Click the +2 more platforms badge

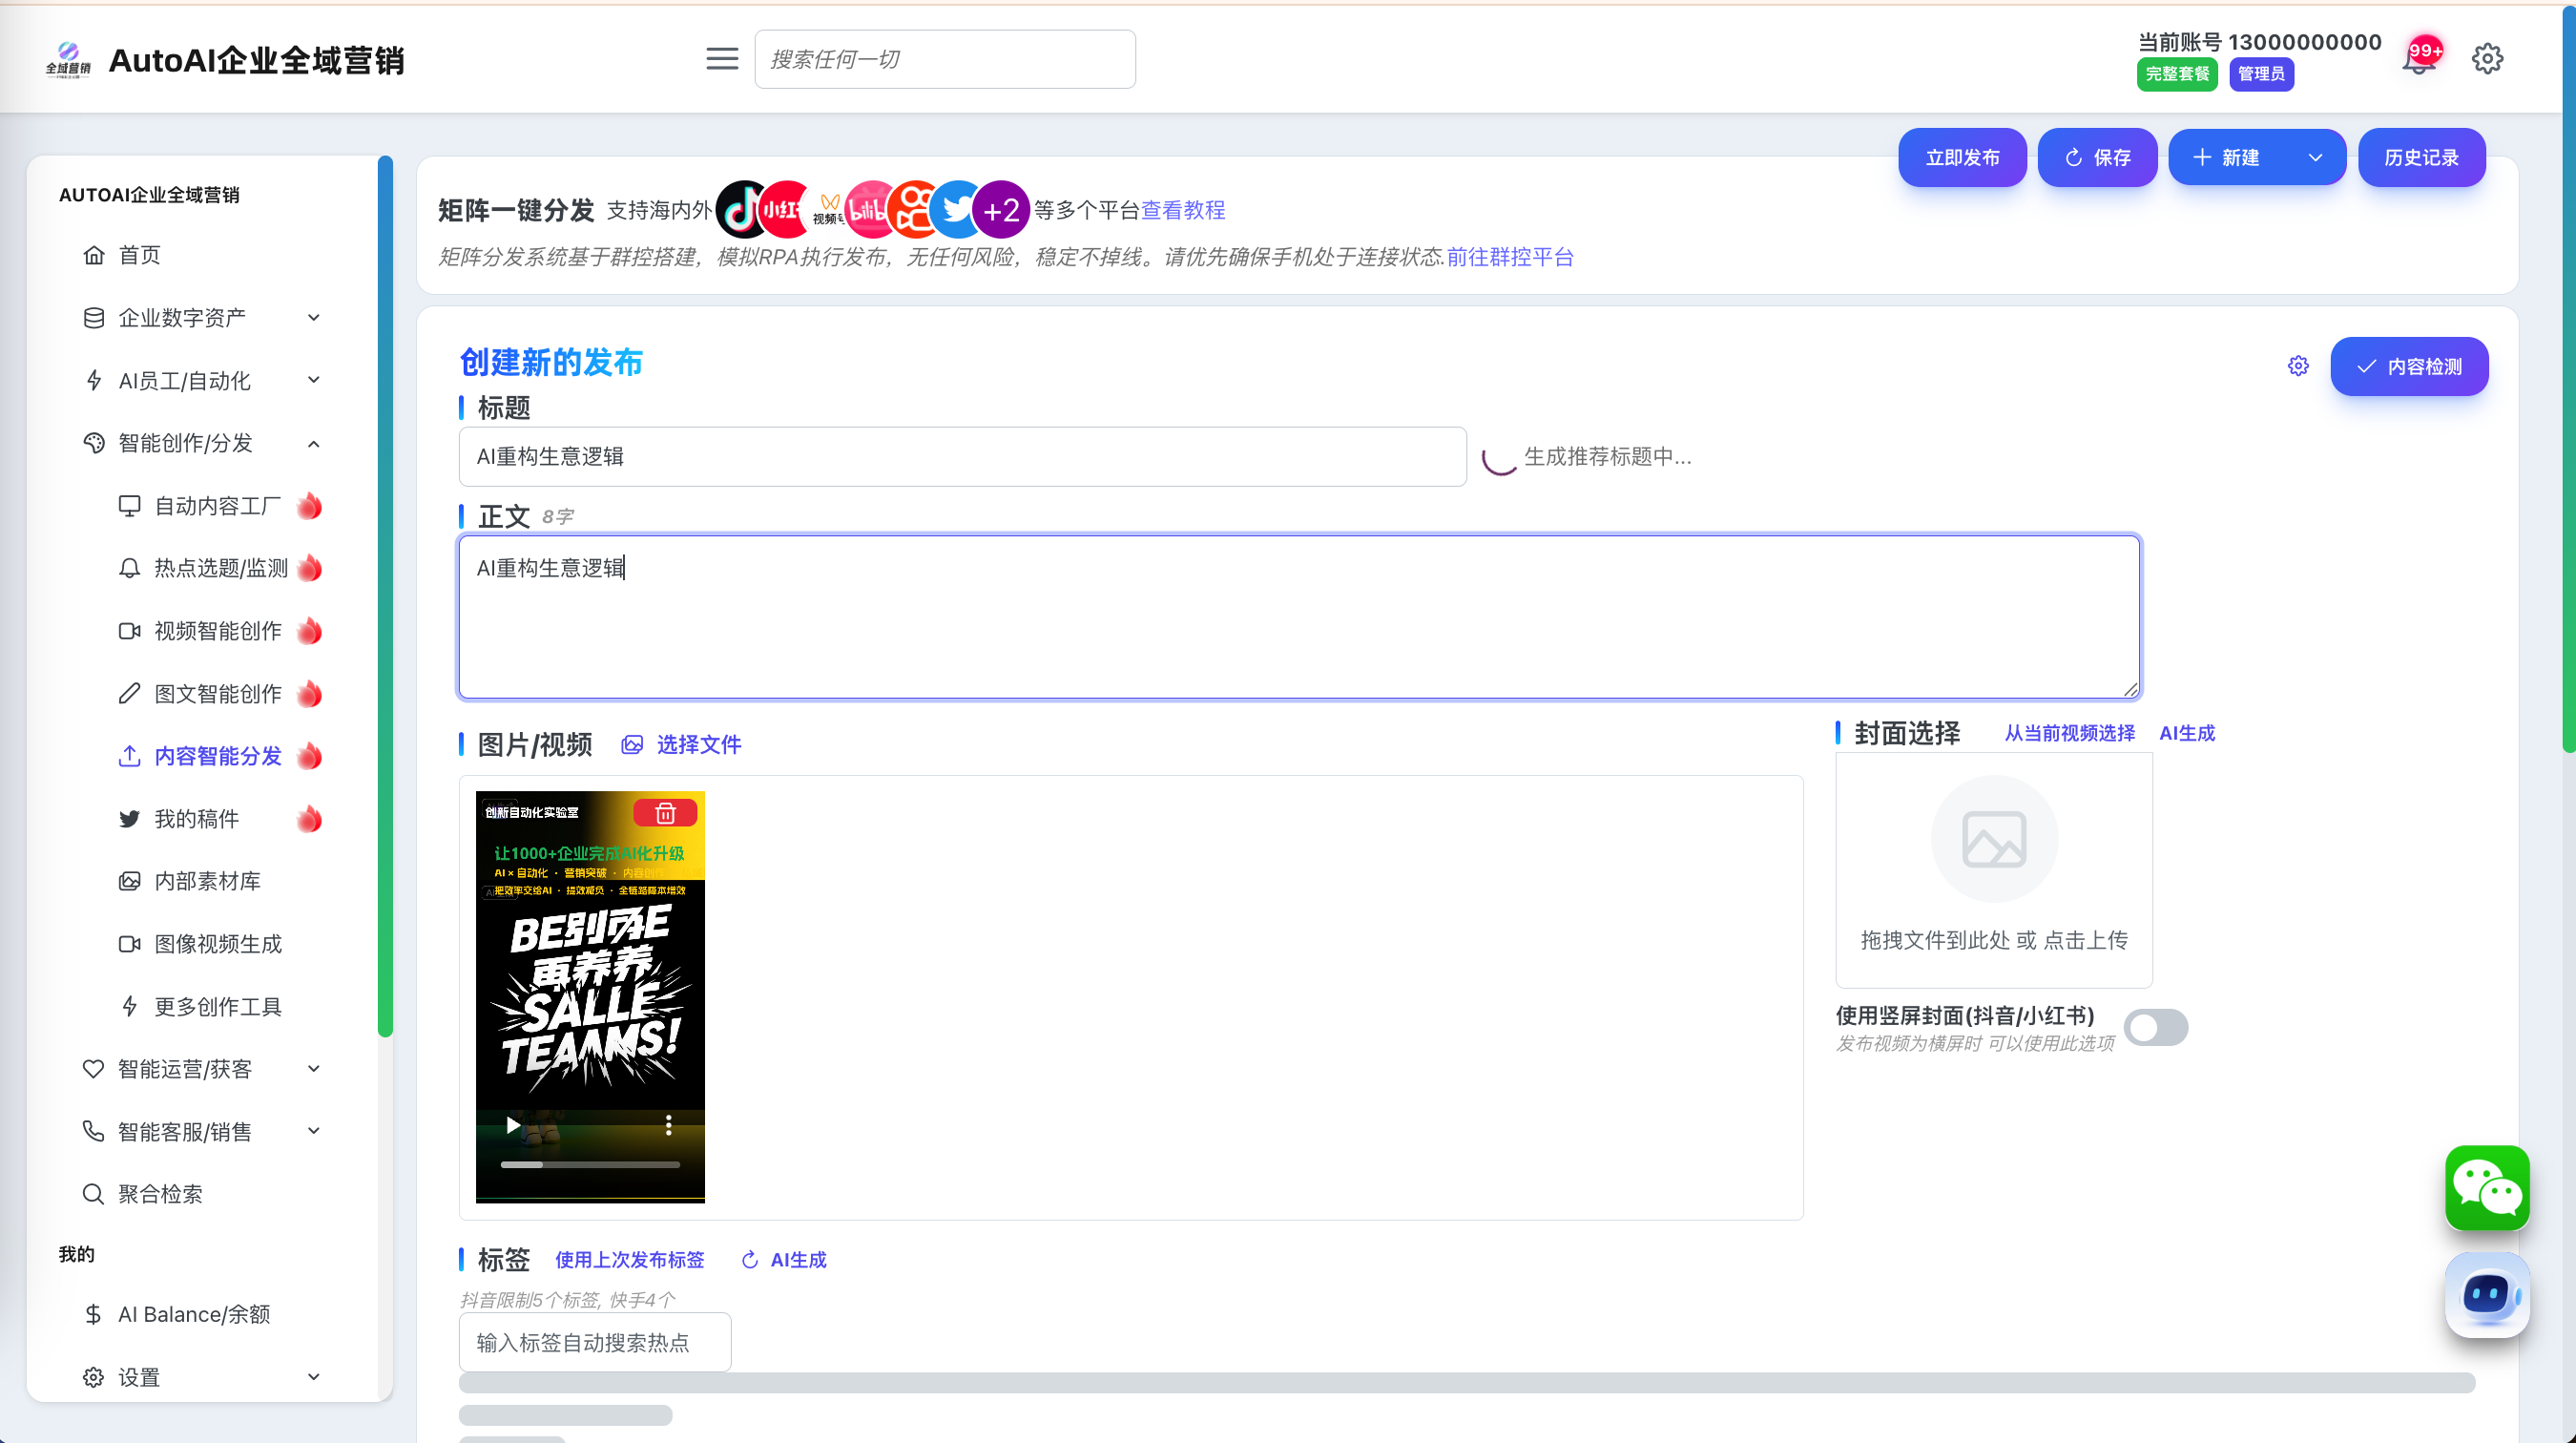coord(1000,210)
